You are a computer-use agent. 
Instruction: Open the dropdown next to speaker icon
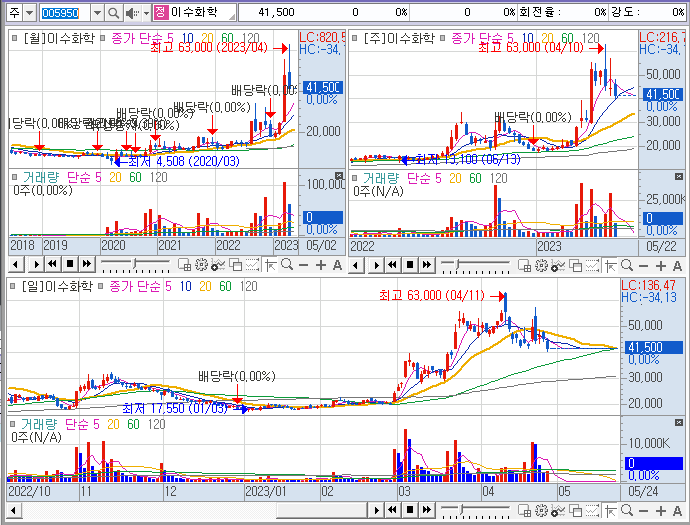click(x=147, y=13)
